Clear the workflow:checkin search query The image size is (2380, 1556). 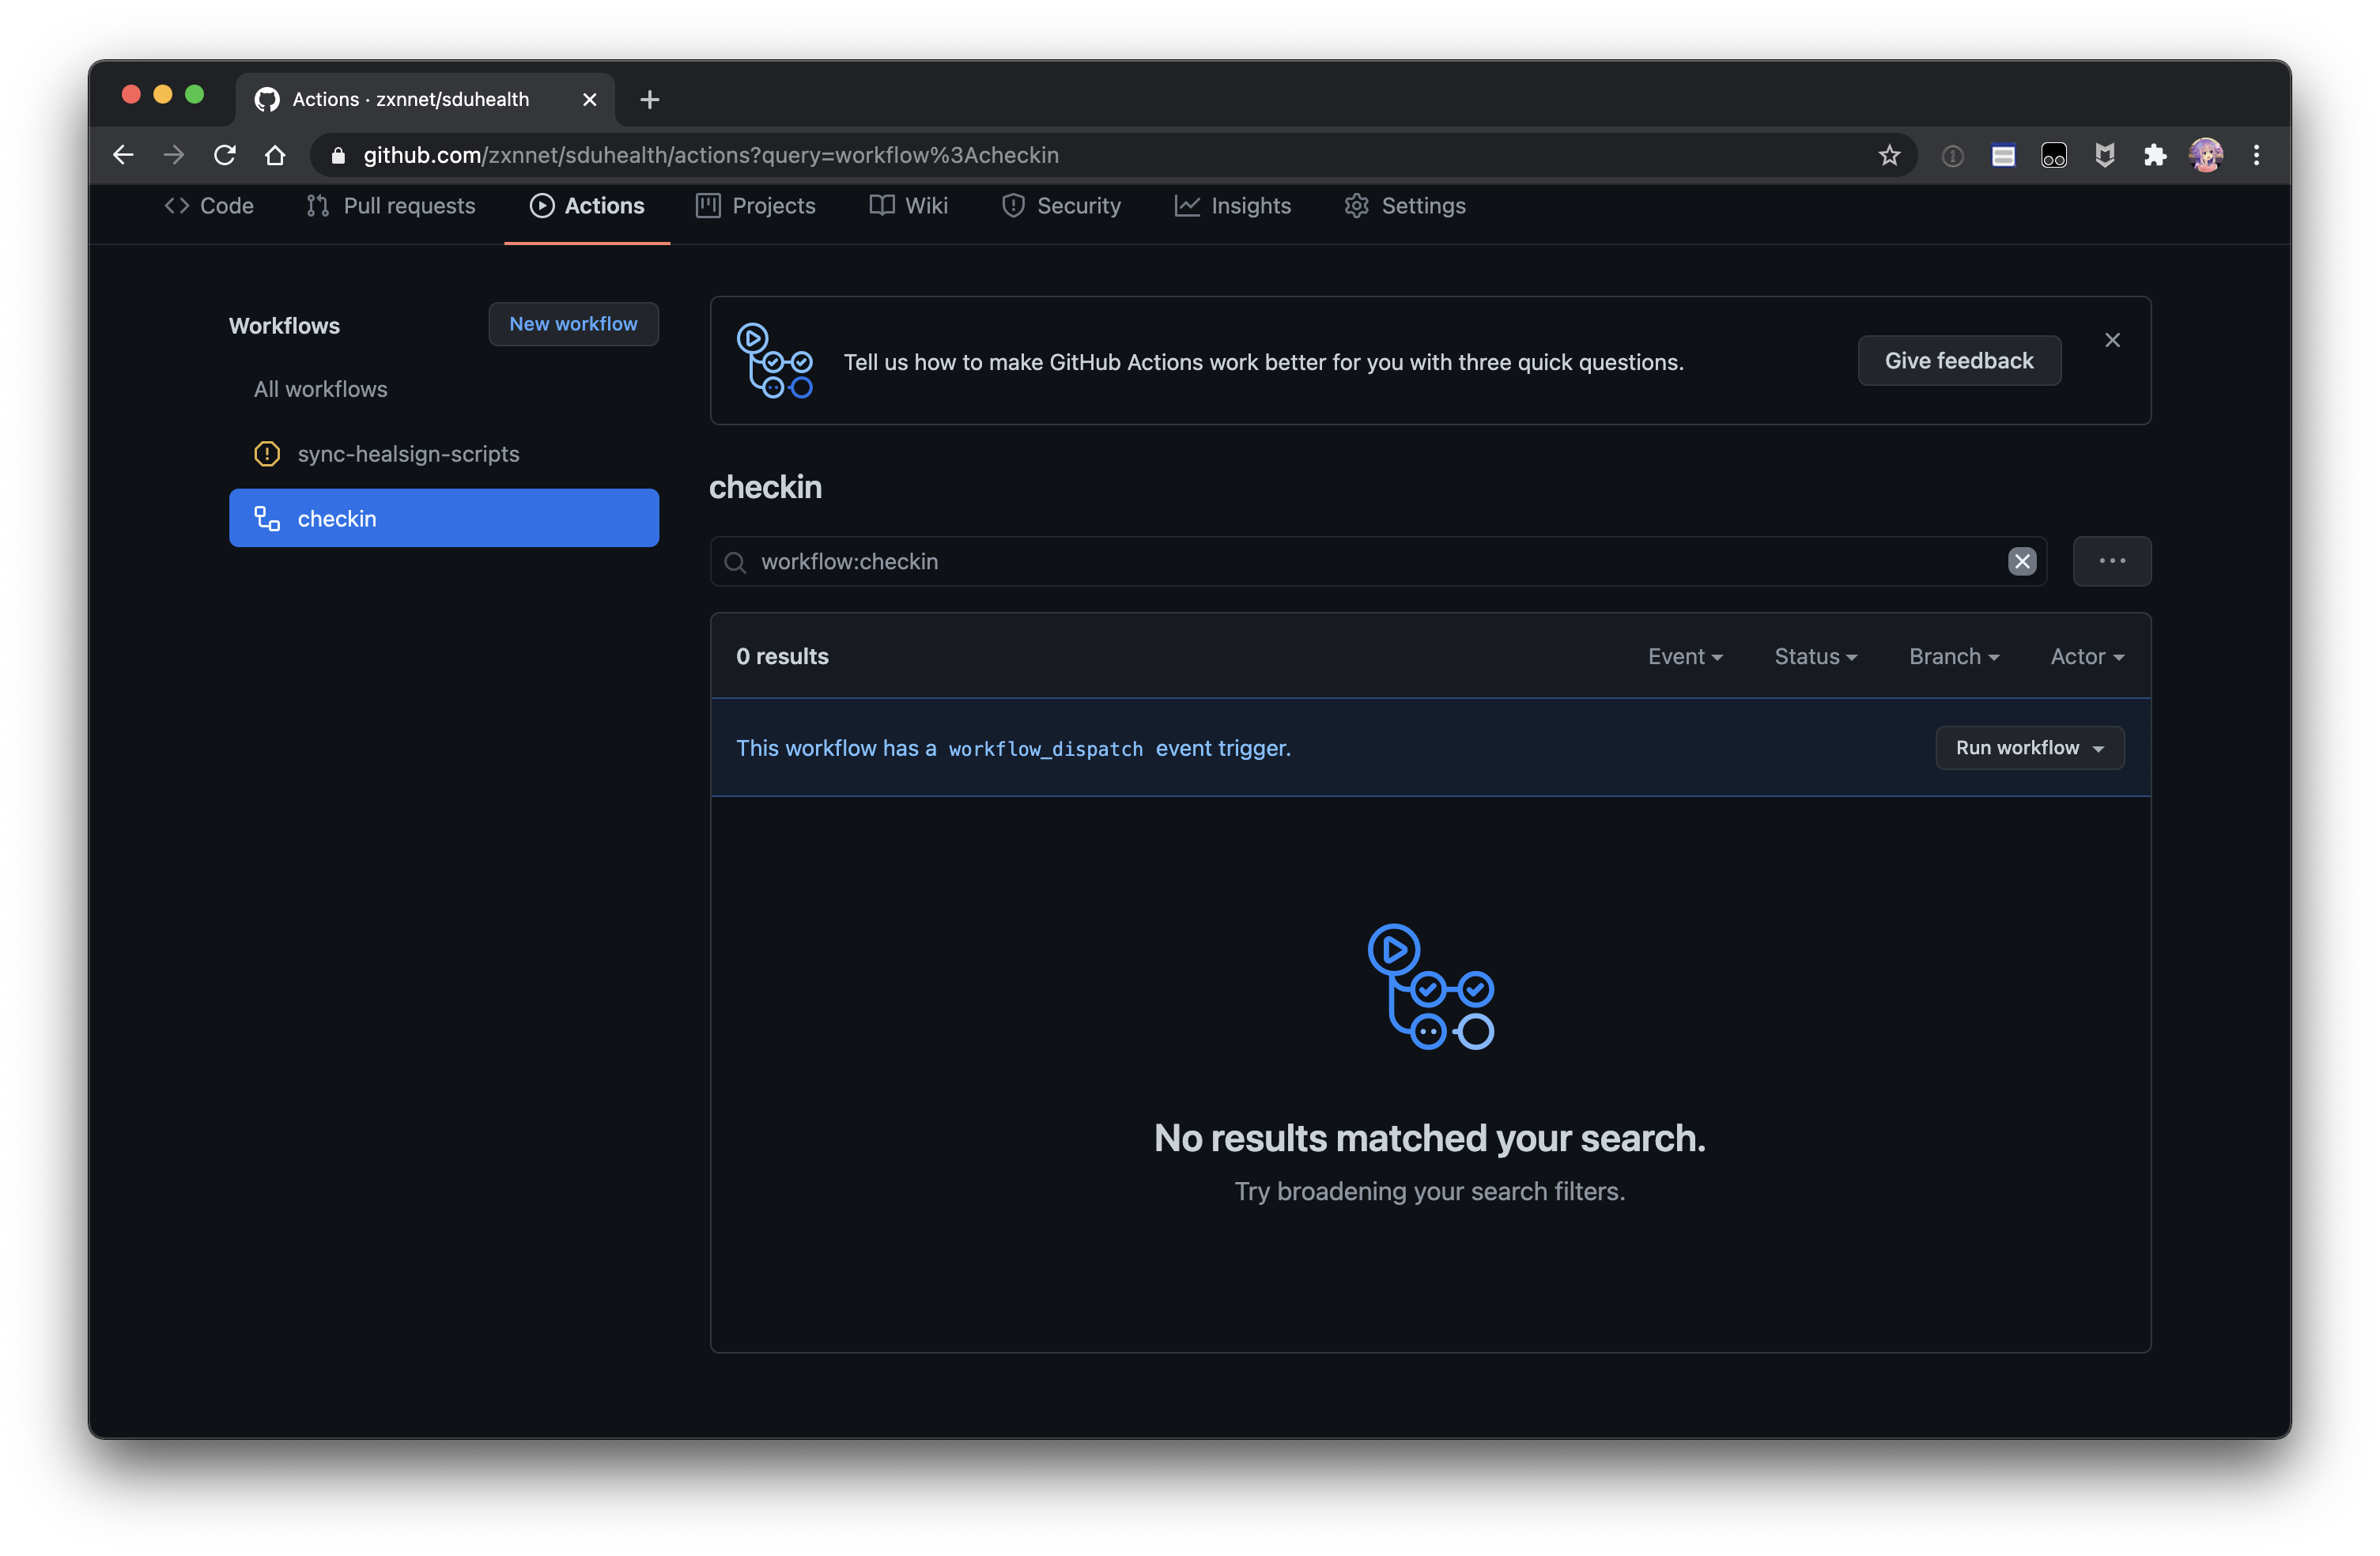(x=2022, y=561)
